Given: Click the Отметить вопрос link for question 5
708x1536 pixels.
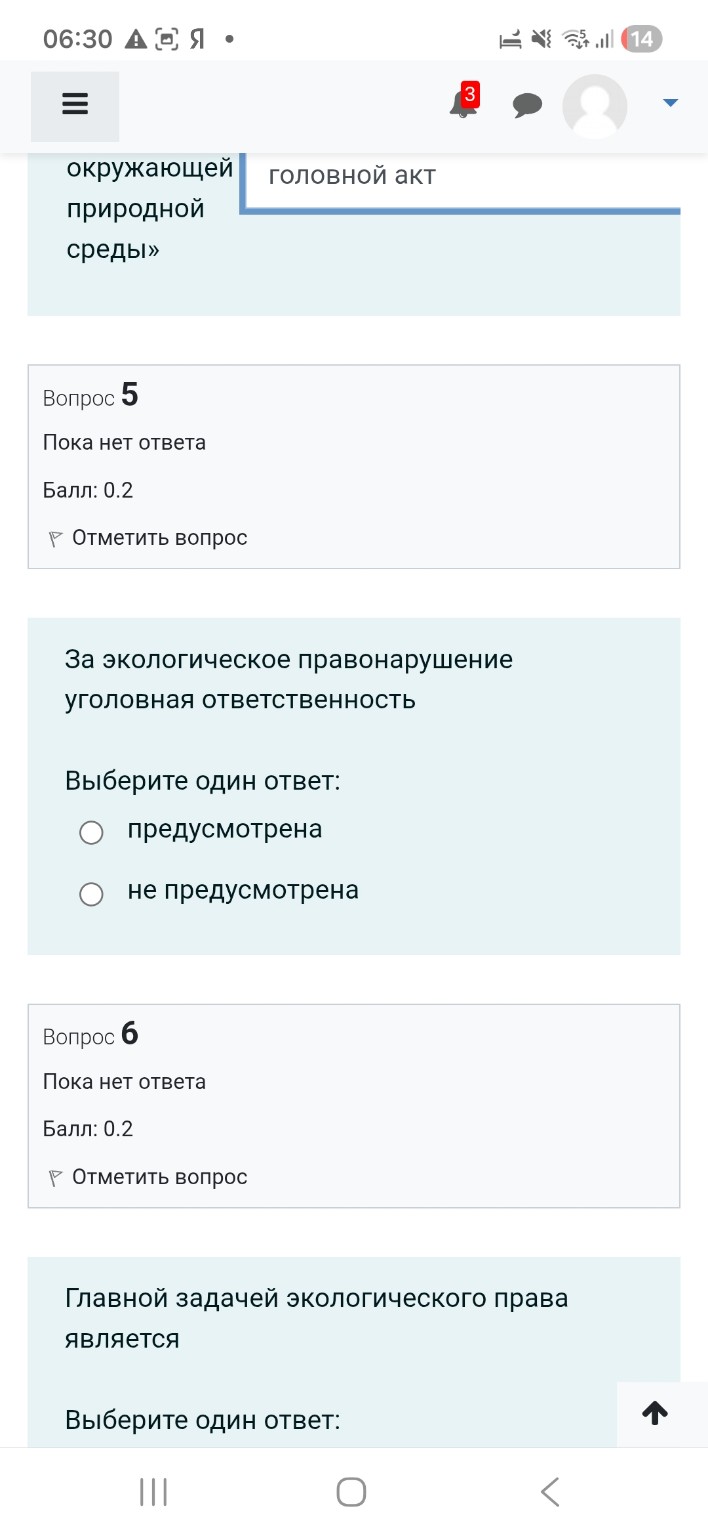Looking at the screenshot, I should coord(142,537).
